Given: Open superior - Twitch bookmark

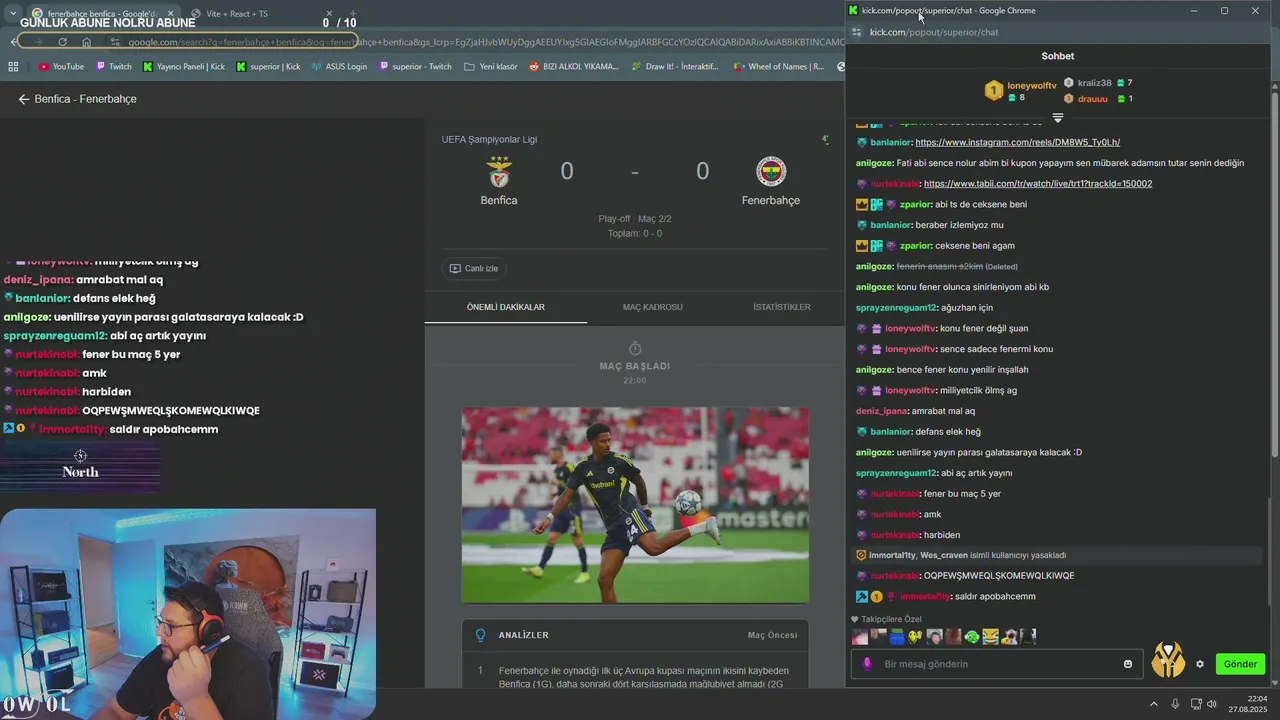Looking at the screenshot, I should (x=415, y=67).
